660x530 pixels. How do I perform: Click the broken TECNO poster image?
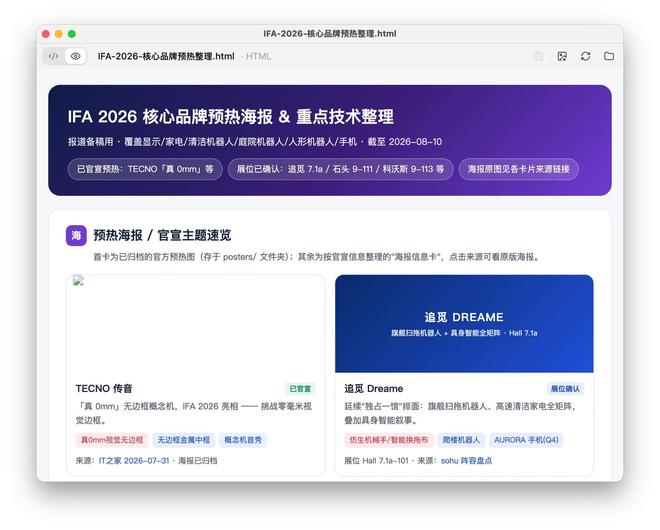(78, 280)
